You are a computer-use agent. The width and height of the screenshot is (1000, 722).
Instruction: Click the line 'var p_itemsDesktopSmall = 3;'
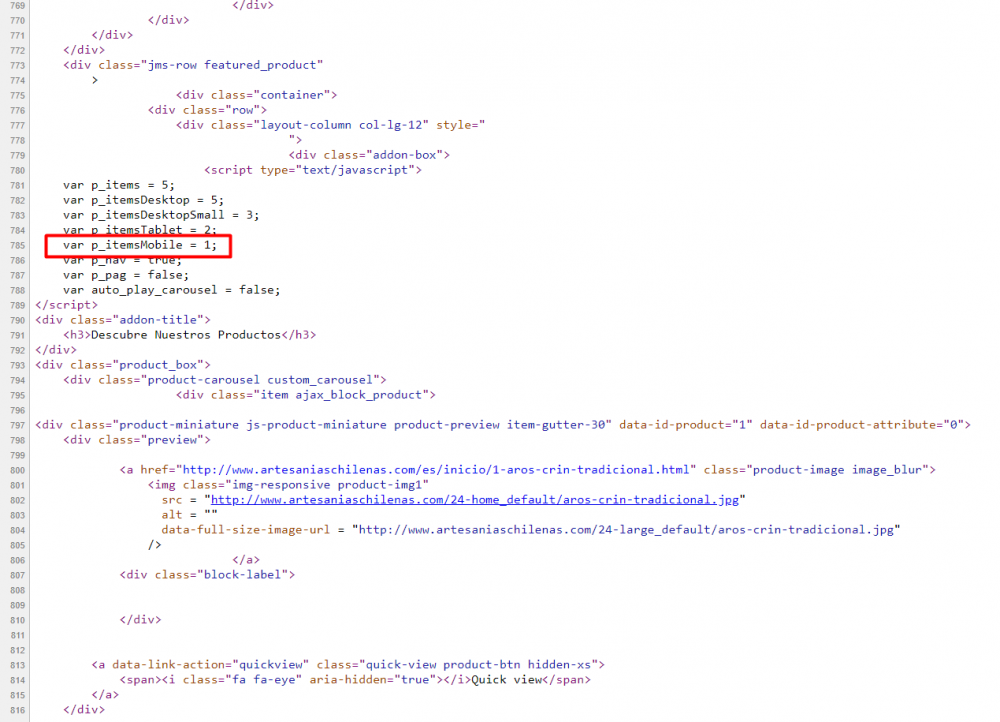(161, 215)
